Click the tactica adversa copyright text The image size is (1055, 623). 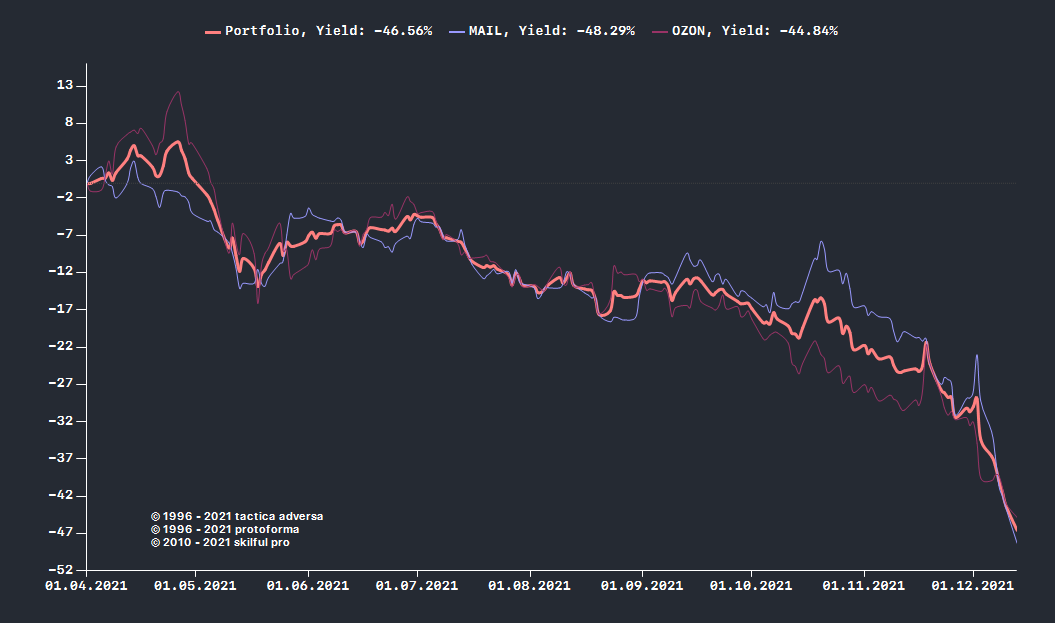click(x=237, y=516)
